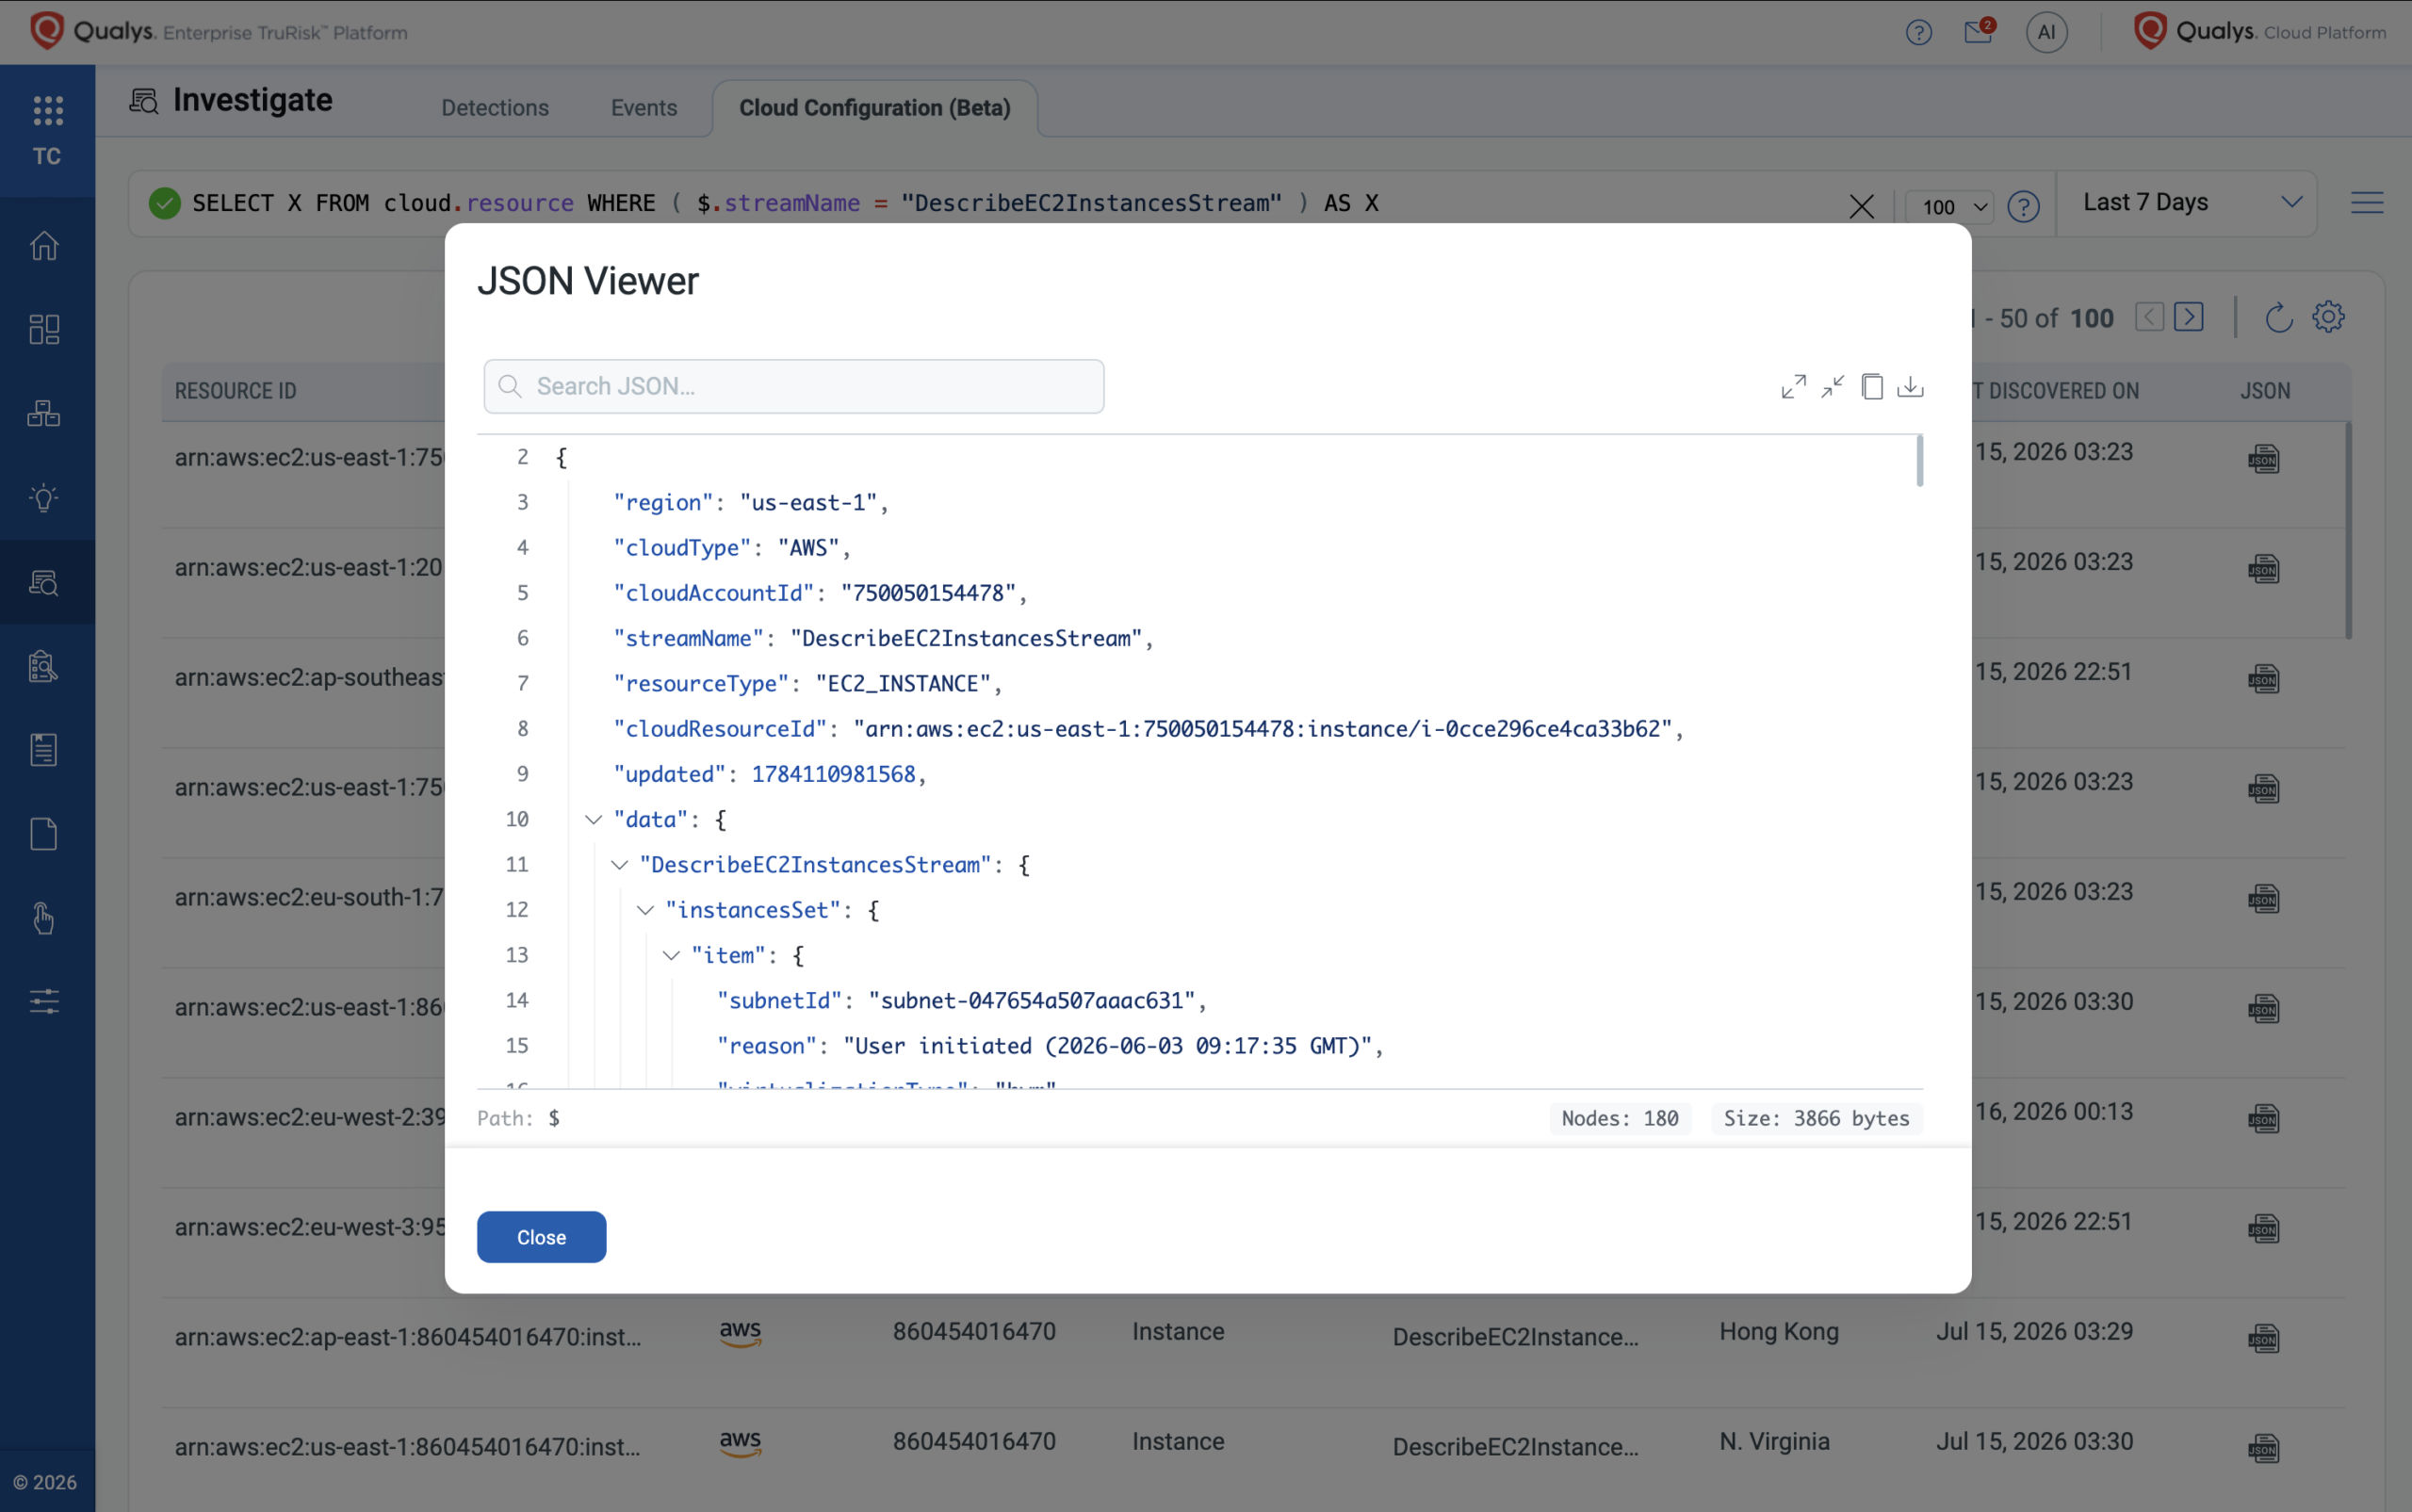Collapse the "item" node
The height and width of the screenshot is (1512, 2412).
click(x=671, y=956)
